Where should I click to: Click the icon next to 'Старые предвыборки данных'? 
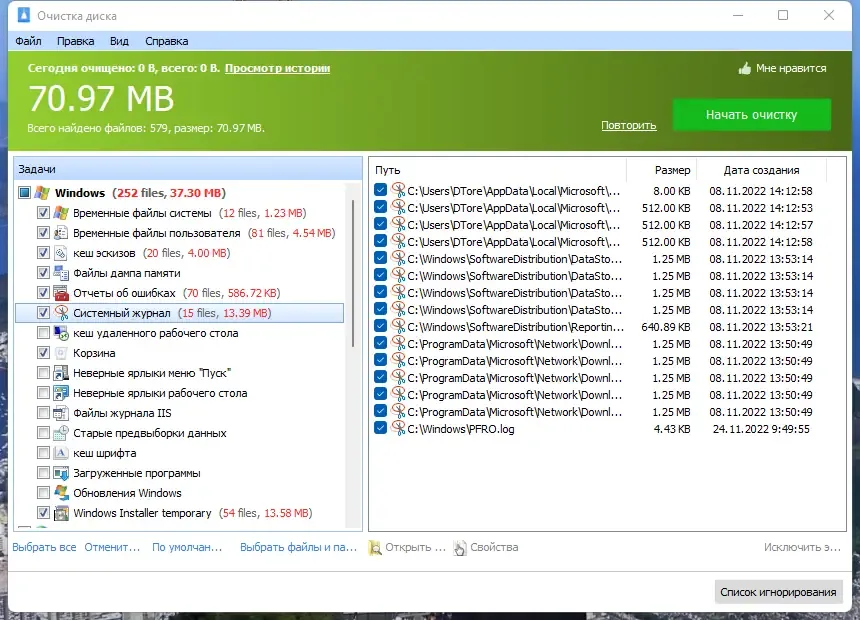[61, 433]
